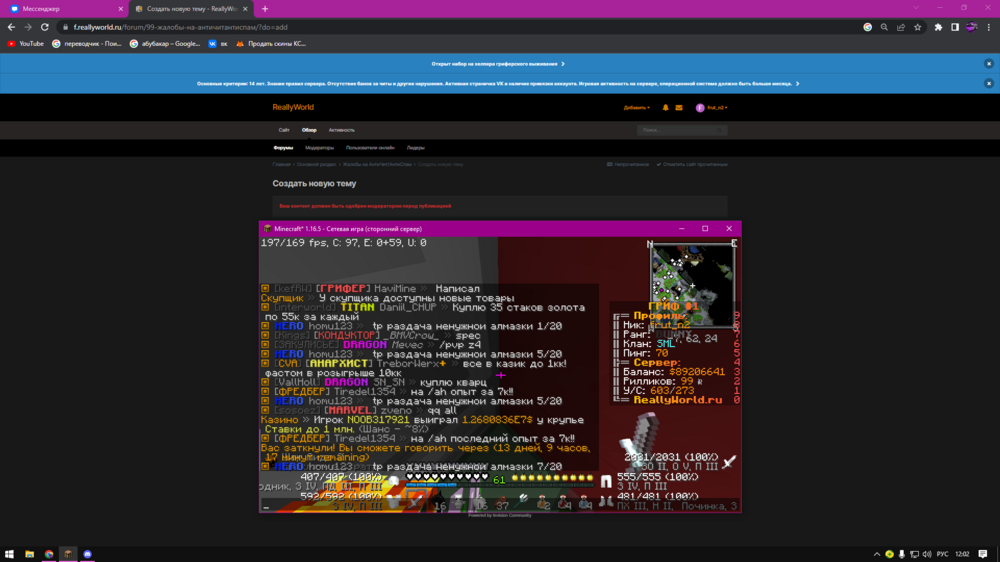This screenshot has height=562, width=1000.
Task: Open the Добавить dropdown
Action: 636,108
